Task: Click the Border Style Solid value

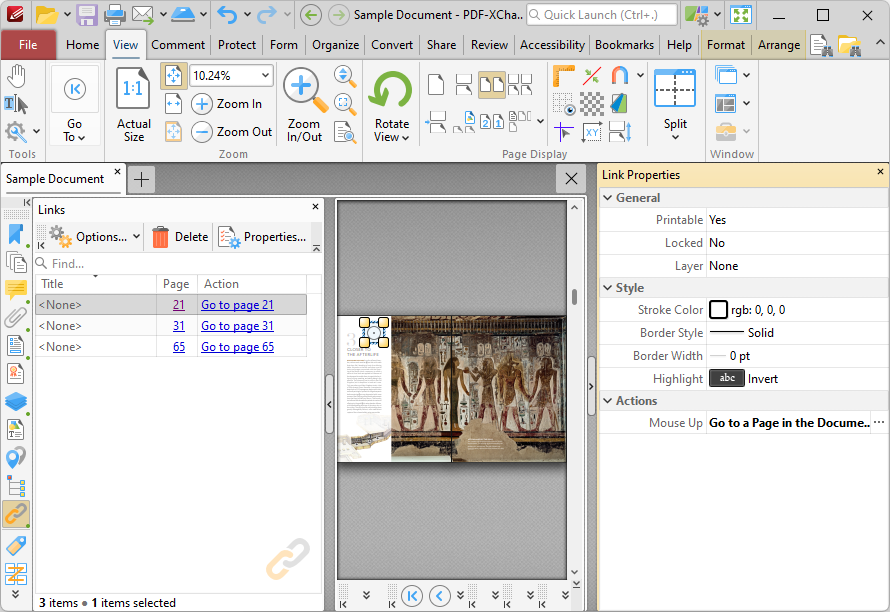Action: tap(797, 333)
